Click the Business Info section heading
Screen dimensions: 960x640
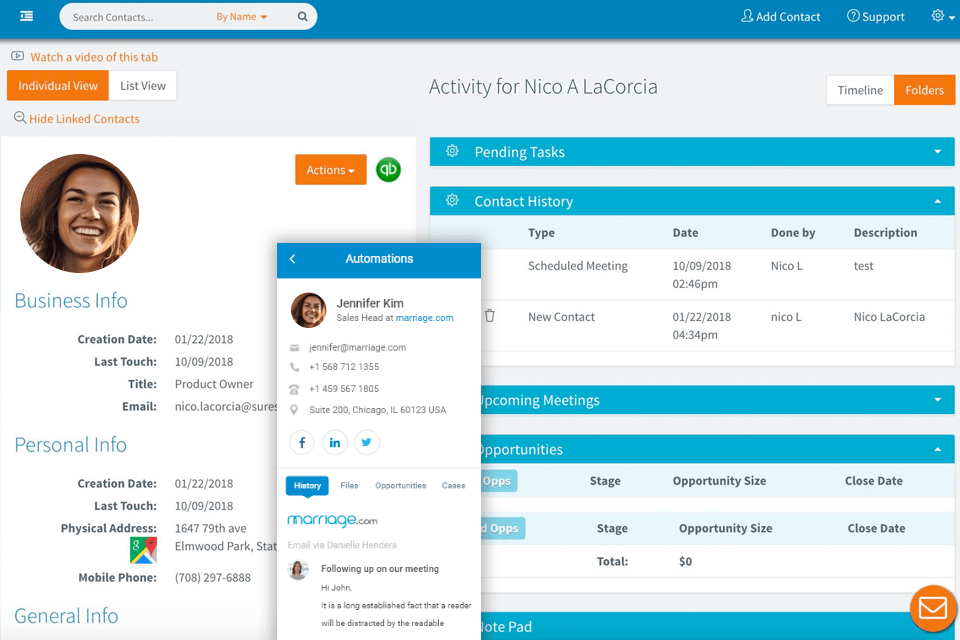(71, 301)
